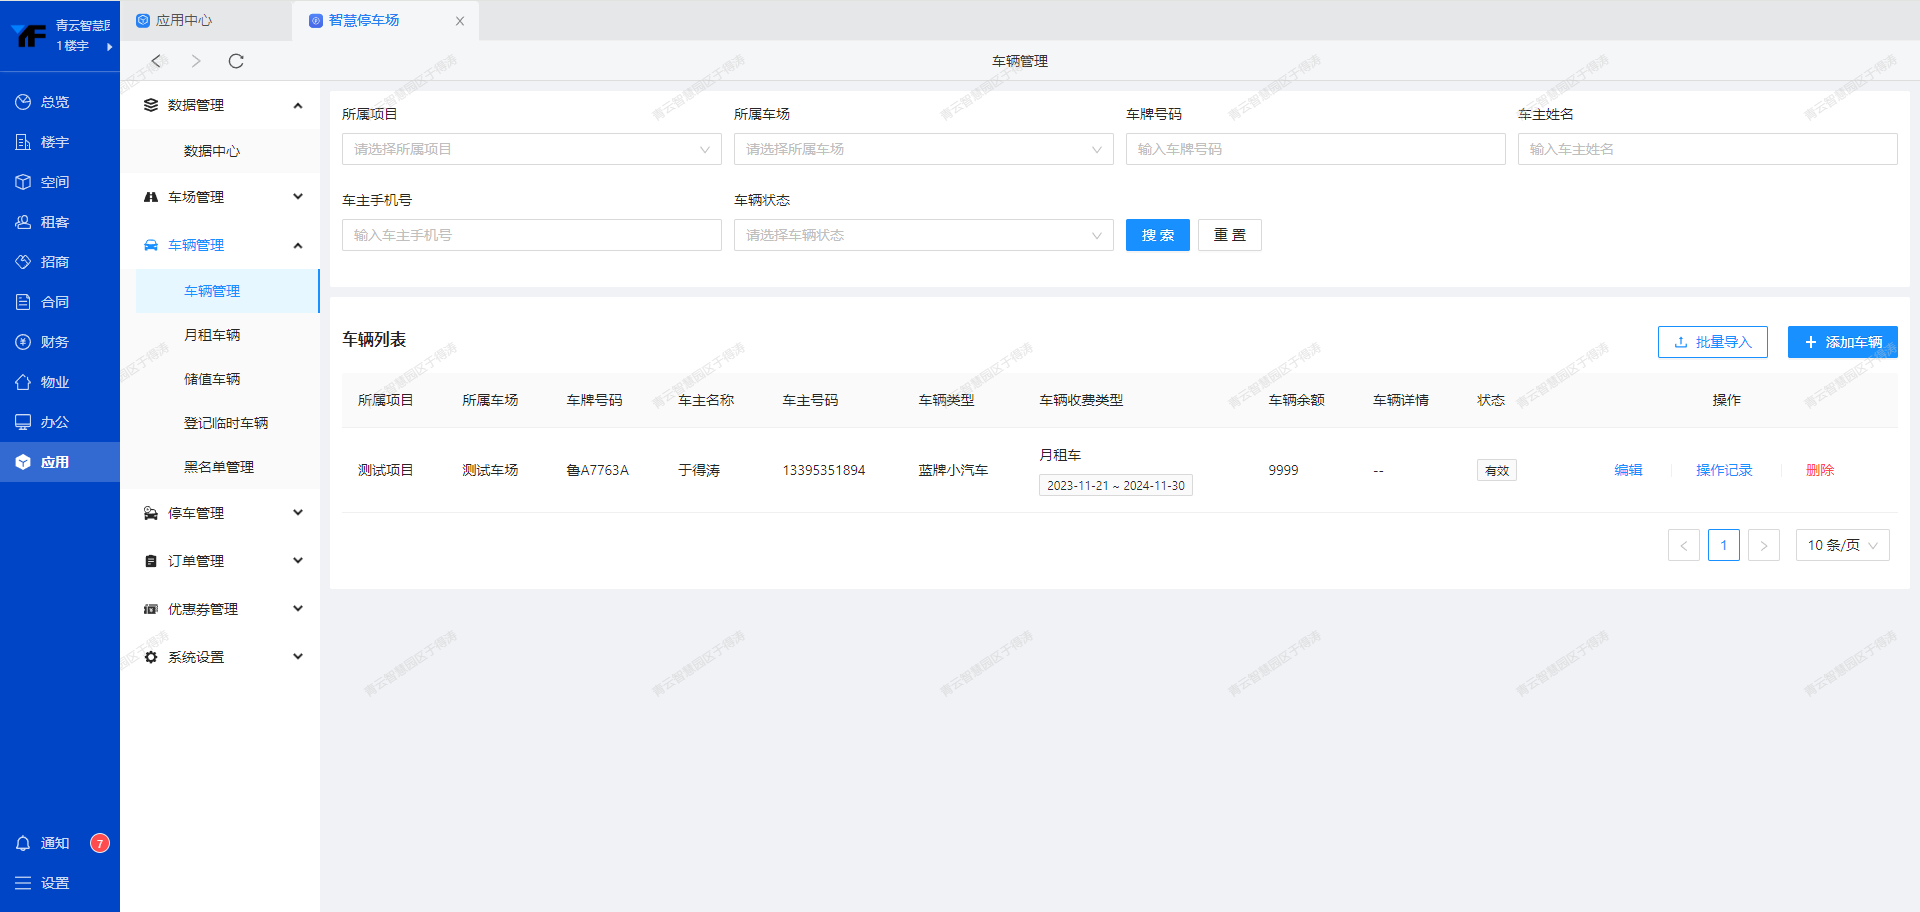Click the back navigation arrow
Image resolution: width=1920 pixels, height=912 pixels.
point(156,61)
